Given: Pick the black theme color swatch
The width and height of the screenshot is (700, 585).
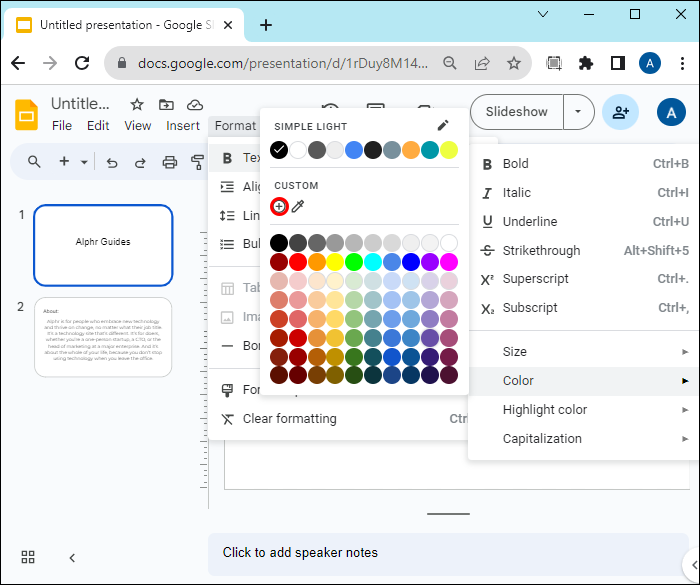Looking at the screenshot, I should pos(279,150).
